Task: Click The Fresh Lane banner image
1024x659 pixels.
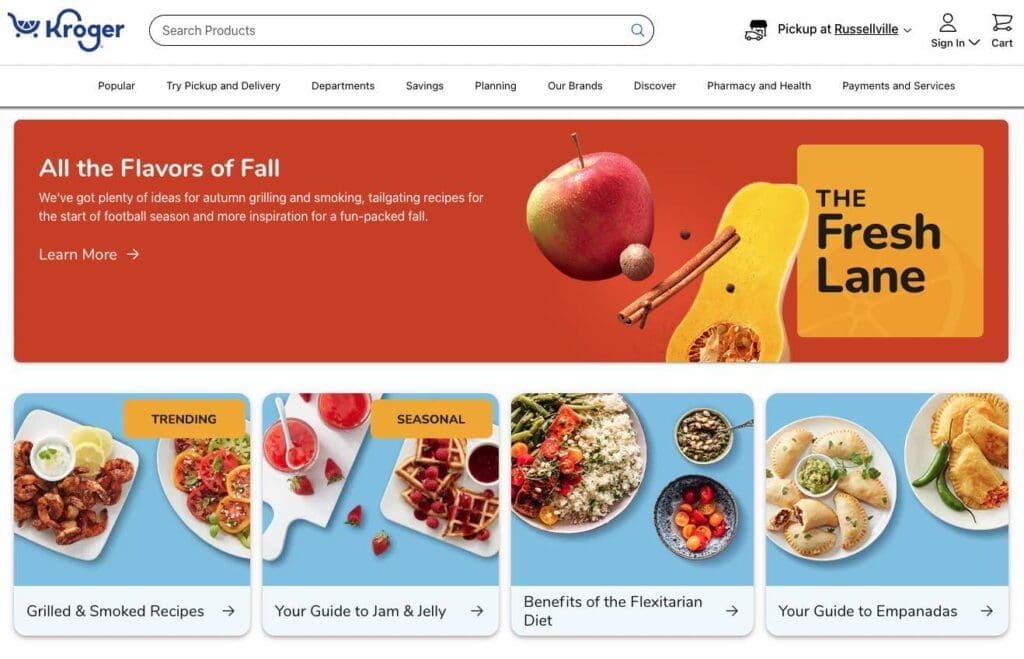Action: coord(890,240)
